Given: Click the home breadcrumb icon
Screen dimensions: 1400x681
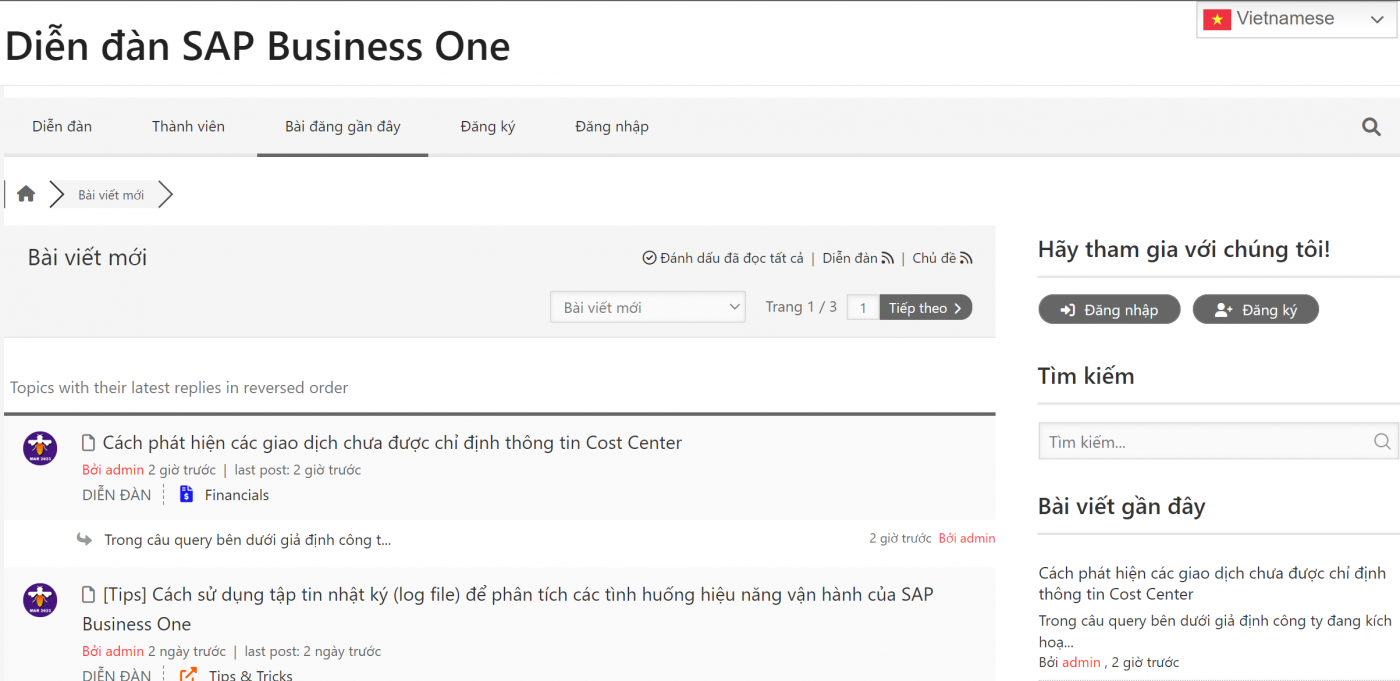Looking at the screenshot, I should click(x=26, y=193).
